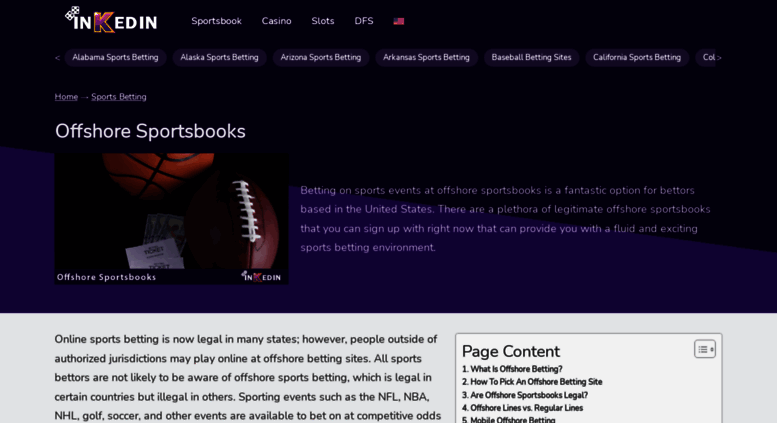Show previous items in state betting carousel
Screen dimensions: 777x423
tap(57, 57)
